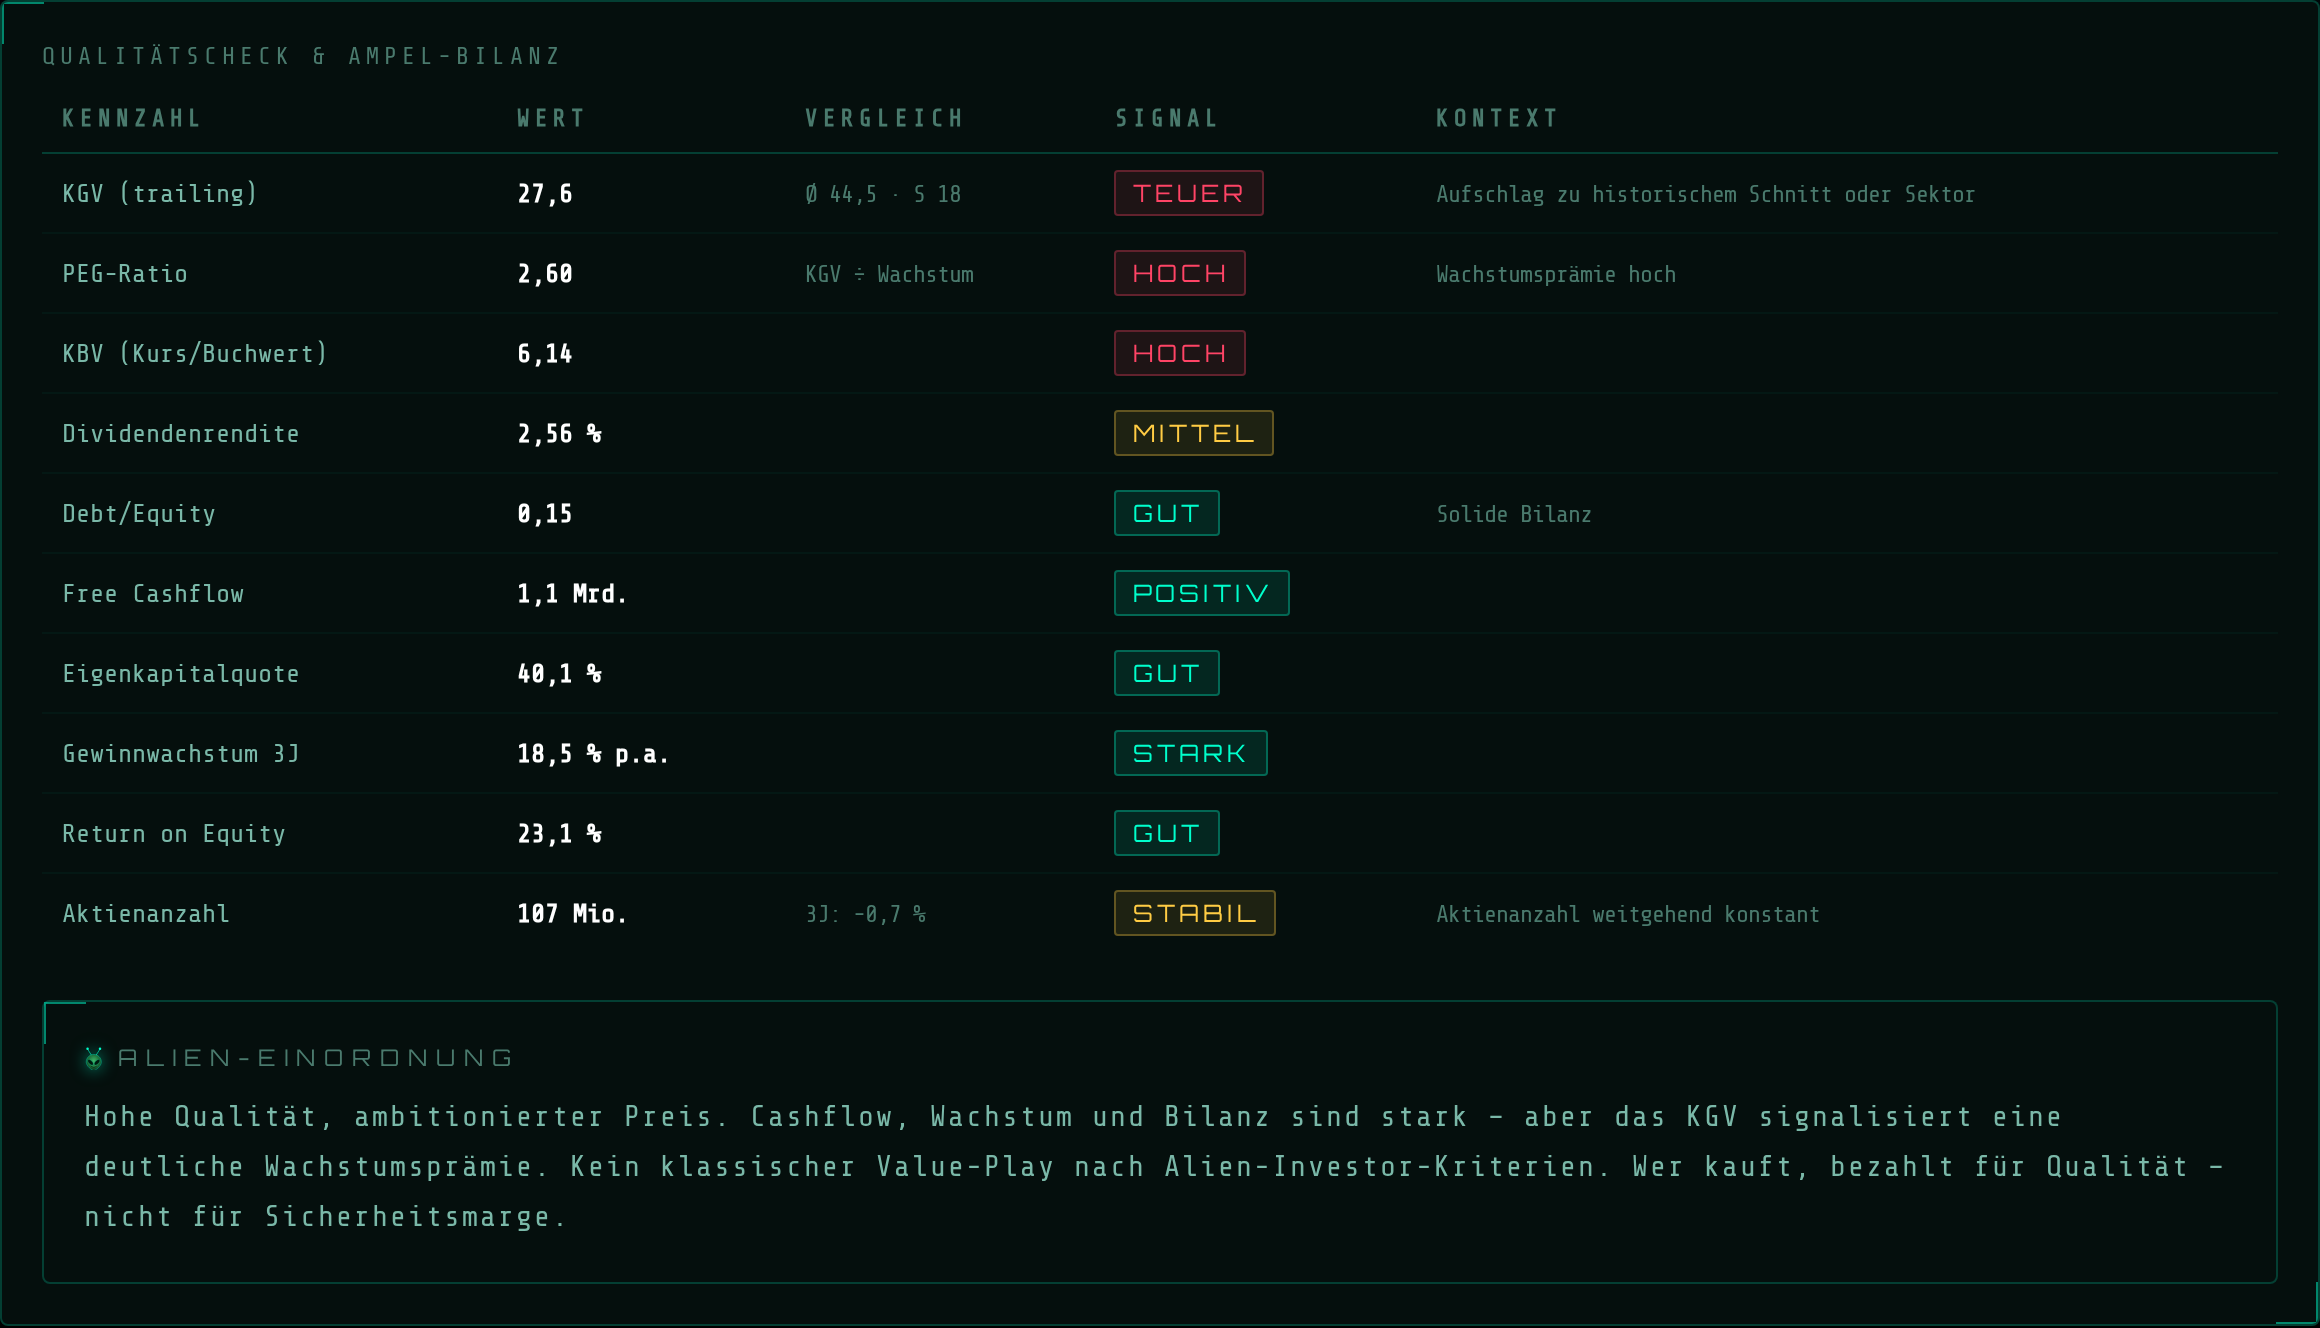Click the TEUER signal badge
The height and width of the screenshot is (1328, 2320).
[1189, 193]
